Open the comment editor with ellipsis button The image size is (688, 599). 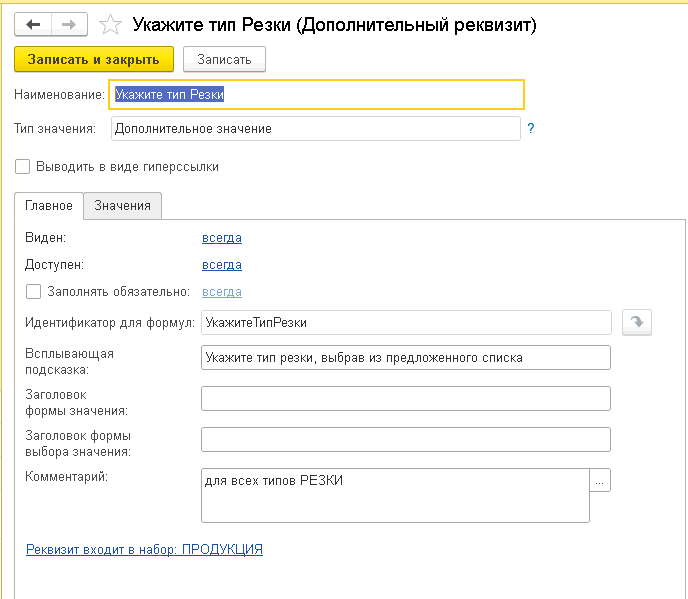[600, 480]
